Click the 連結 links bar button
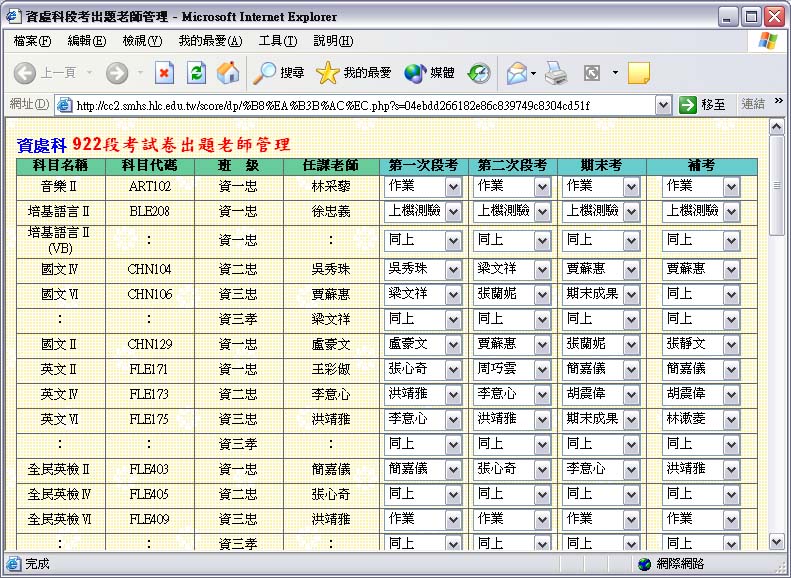 pyautogui.click(x=753, y=105)
